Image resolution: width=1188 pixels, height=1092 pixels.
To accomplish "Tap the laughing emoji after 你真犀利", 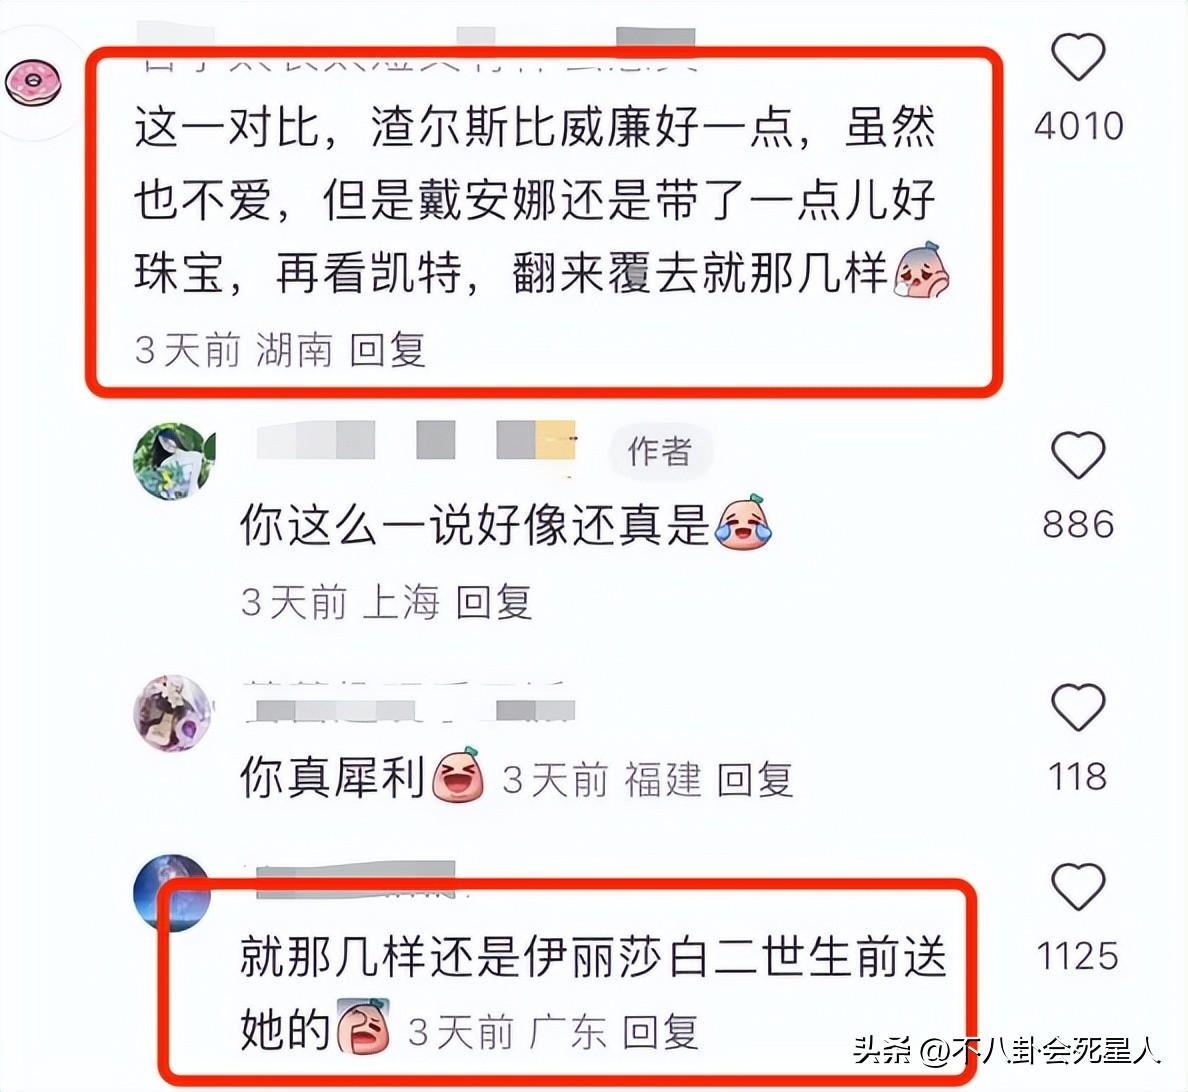I will coord(459,775).
